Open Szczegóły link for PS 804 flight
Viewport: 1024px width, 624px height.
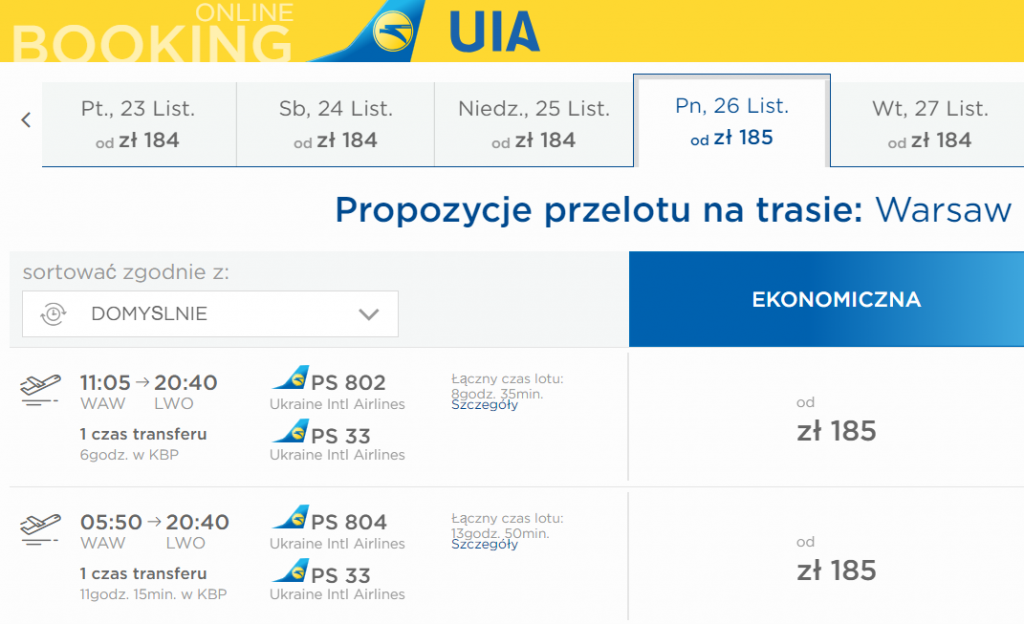(x=484, y=544)
